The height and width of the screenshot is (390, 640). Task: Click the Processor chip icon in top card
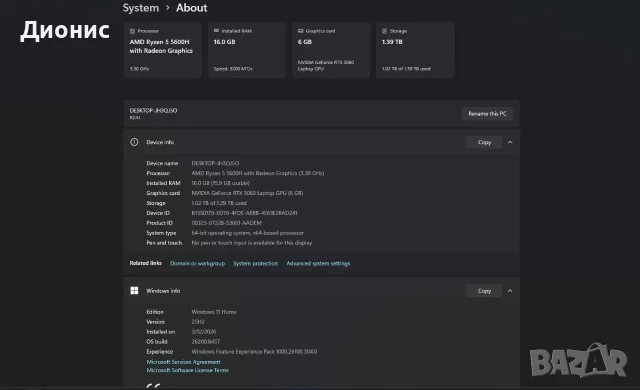(x=132, y=31)
